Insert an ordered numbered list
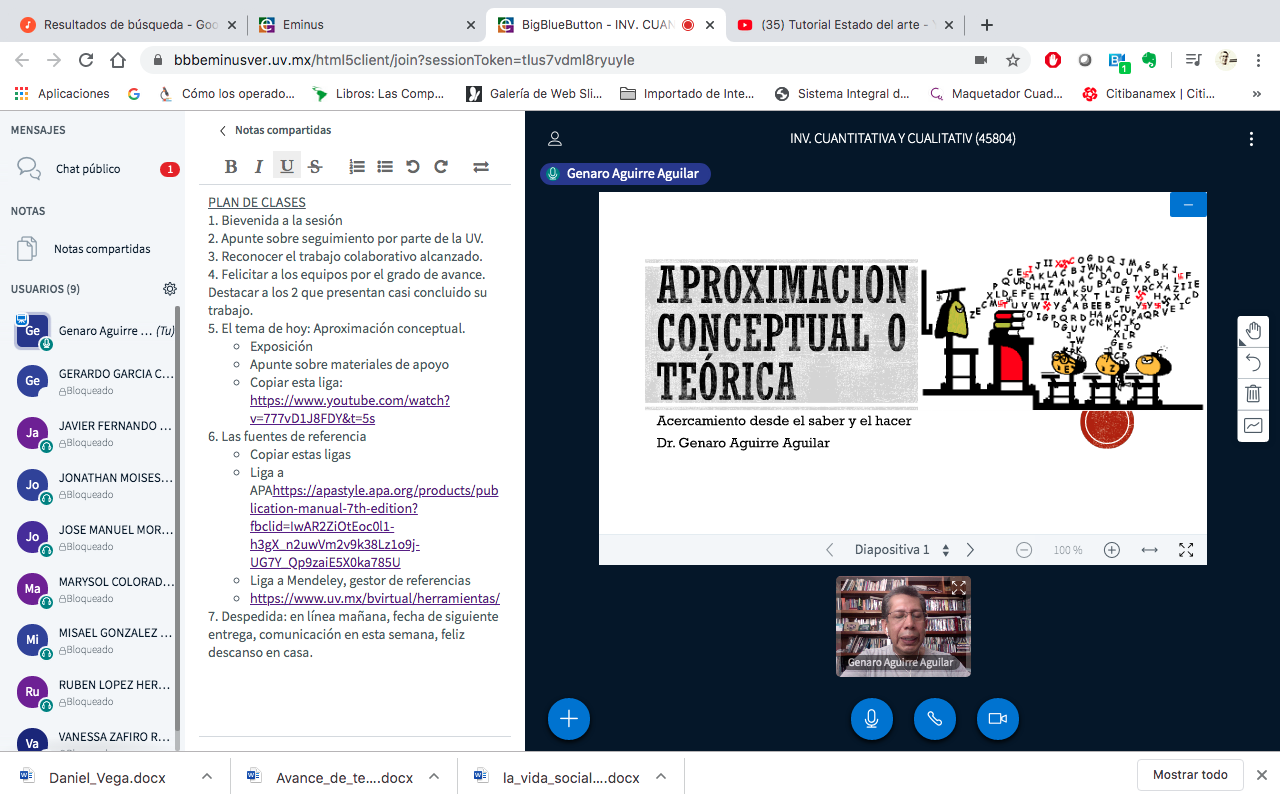 coord(357,167)
